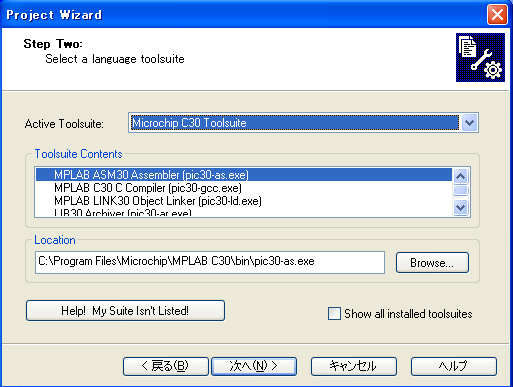Select MPLAB ASM30 Assembler entry
The height and width of the screenshot is (387, 513).
coord(244,175)
